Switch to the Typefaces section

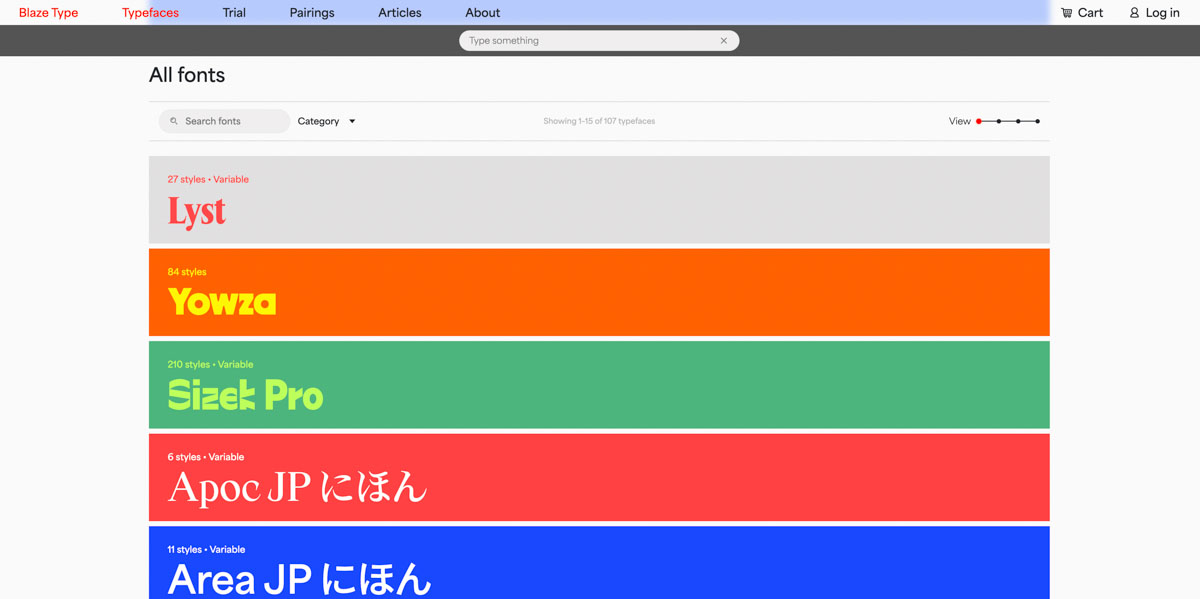click(x=150, y=12)
